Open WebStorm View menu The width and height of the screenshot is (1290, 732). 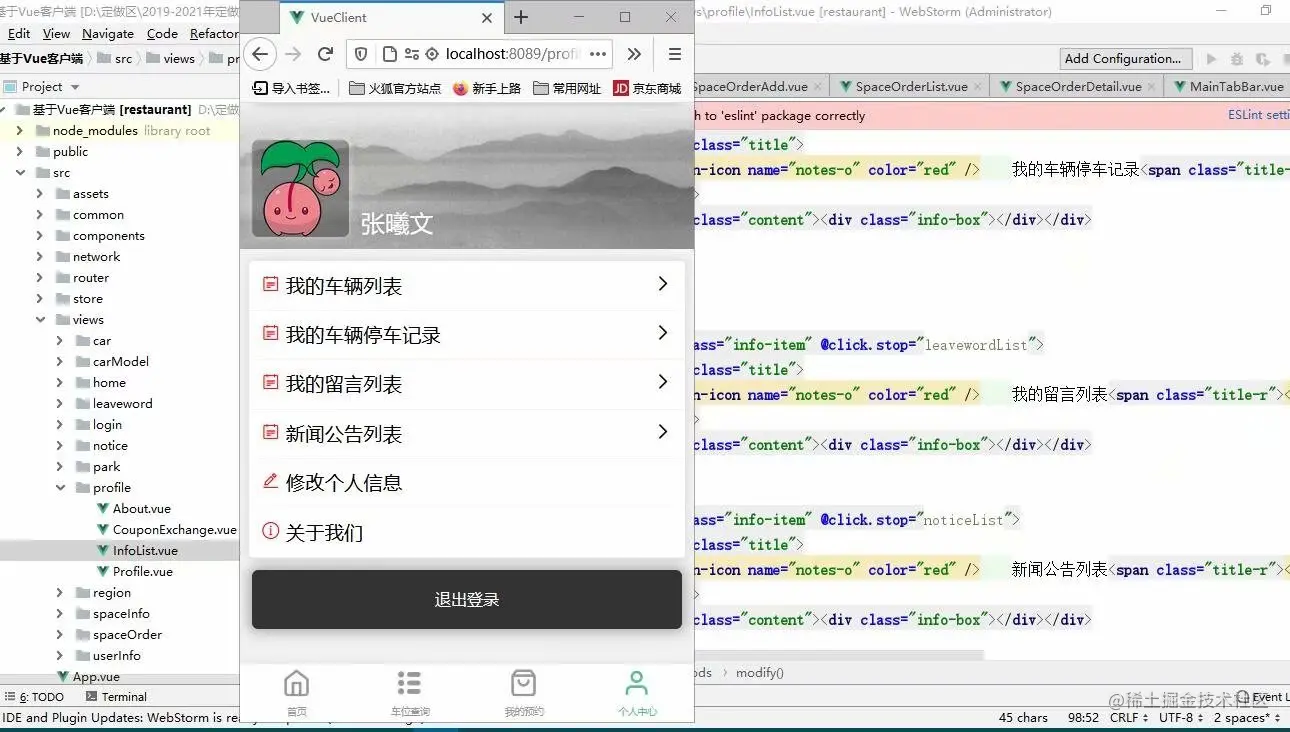coord(57,33)
